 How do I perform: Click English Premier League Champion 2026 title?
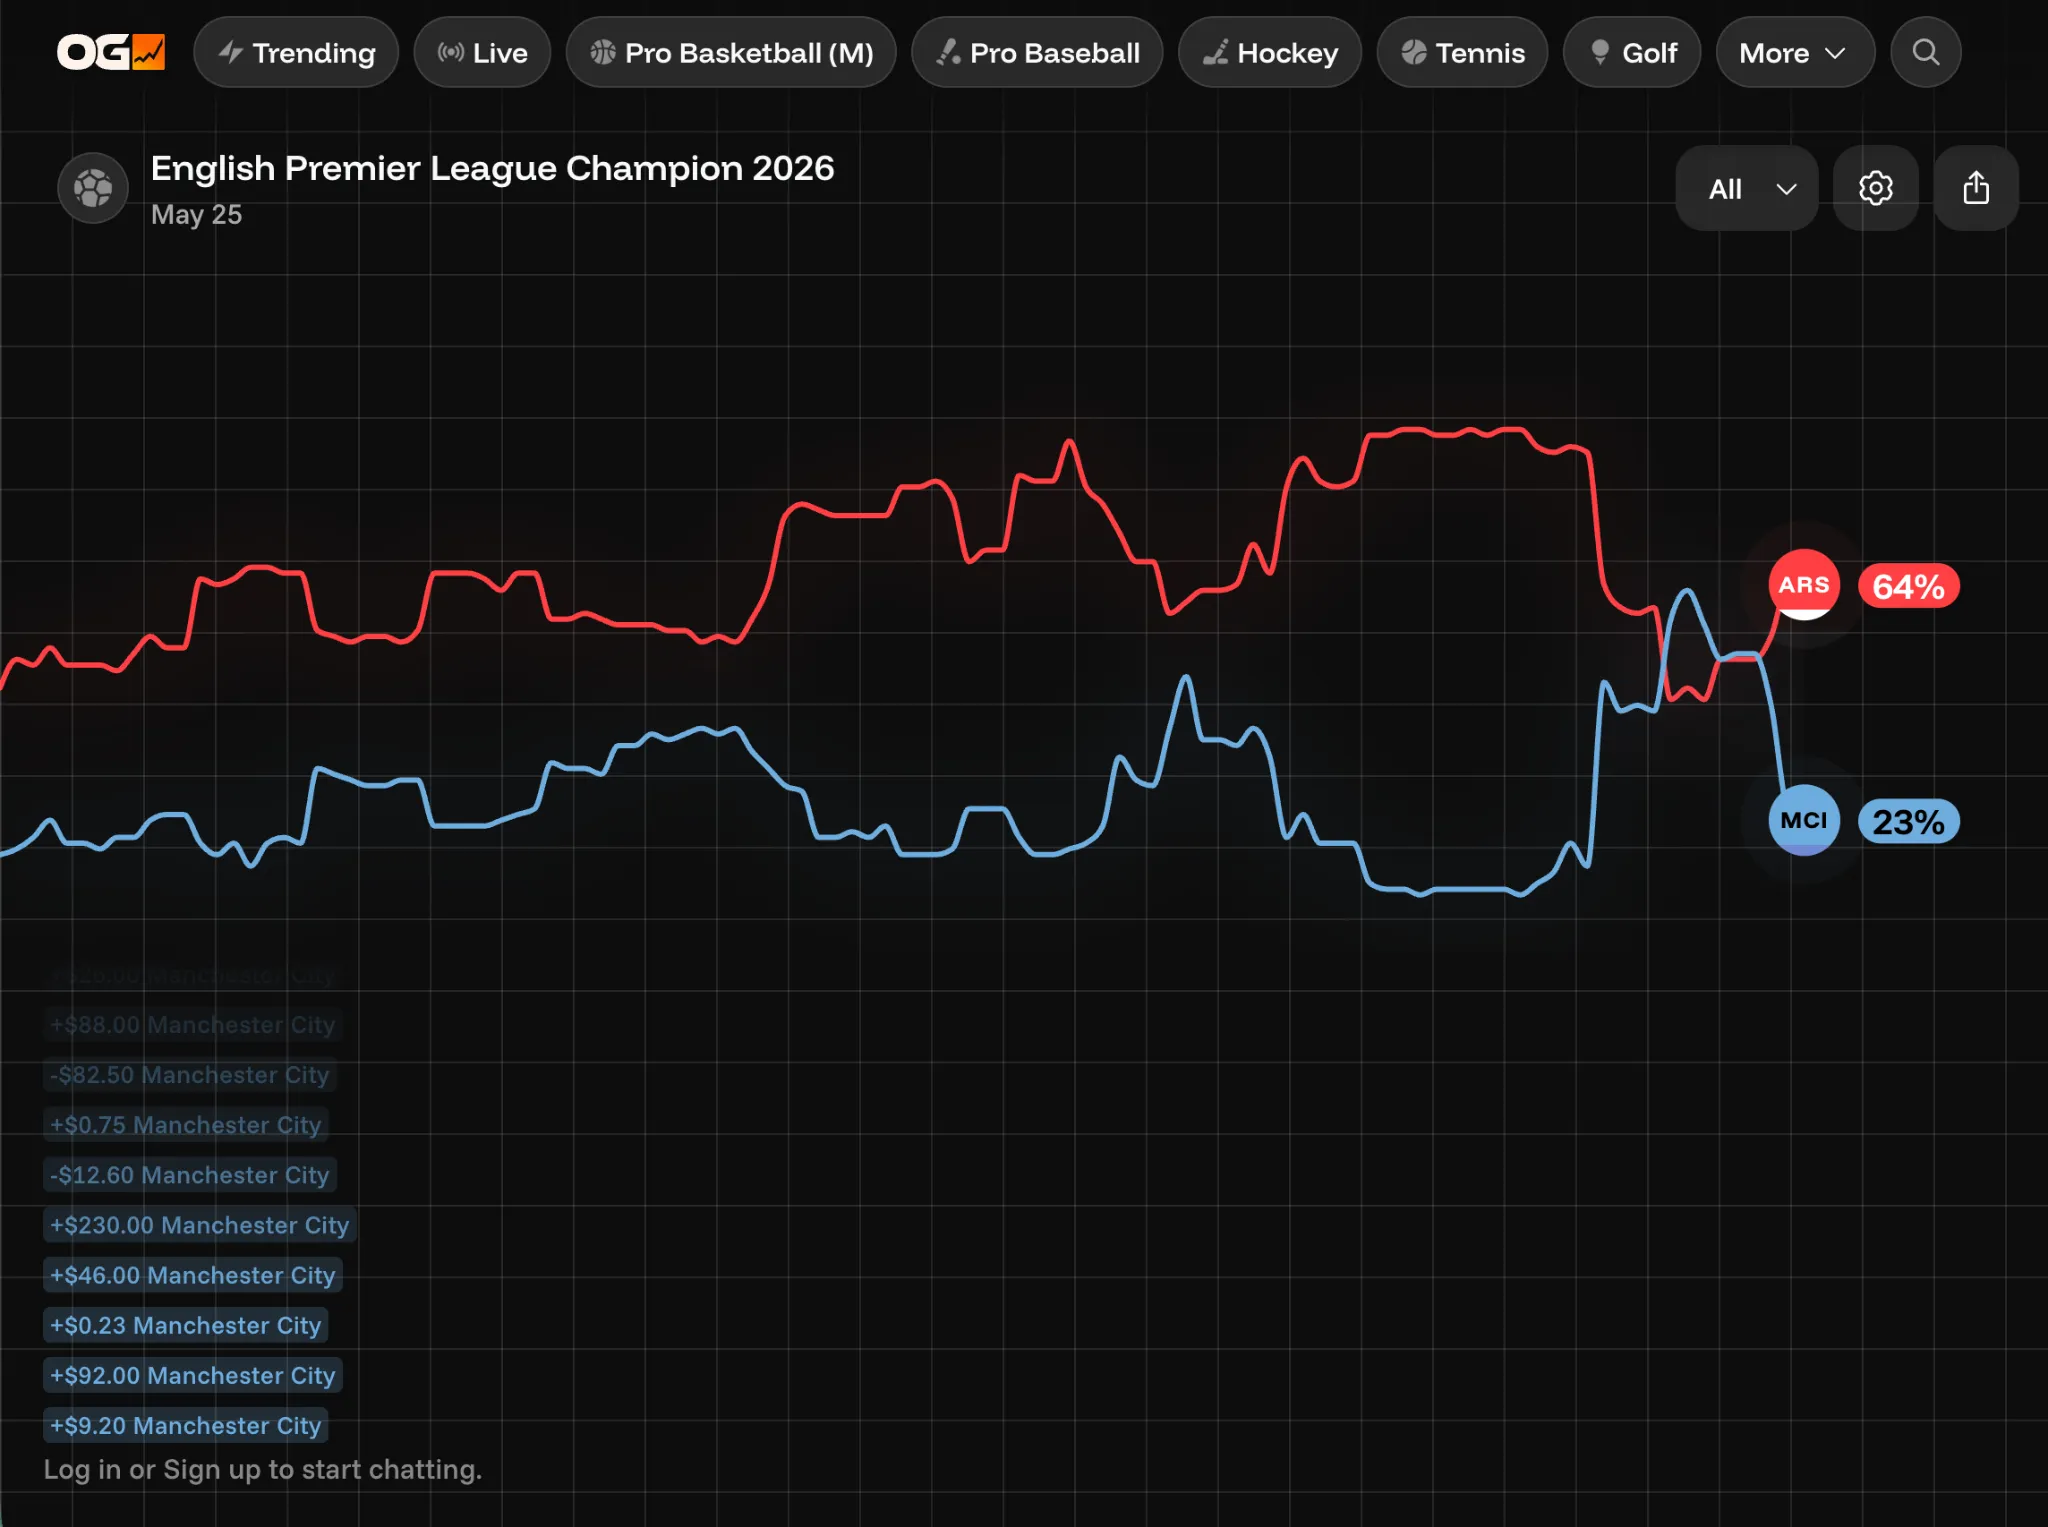pyautogui.click(x=492, y=168)
